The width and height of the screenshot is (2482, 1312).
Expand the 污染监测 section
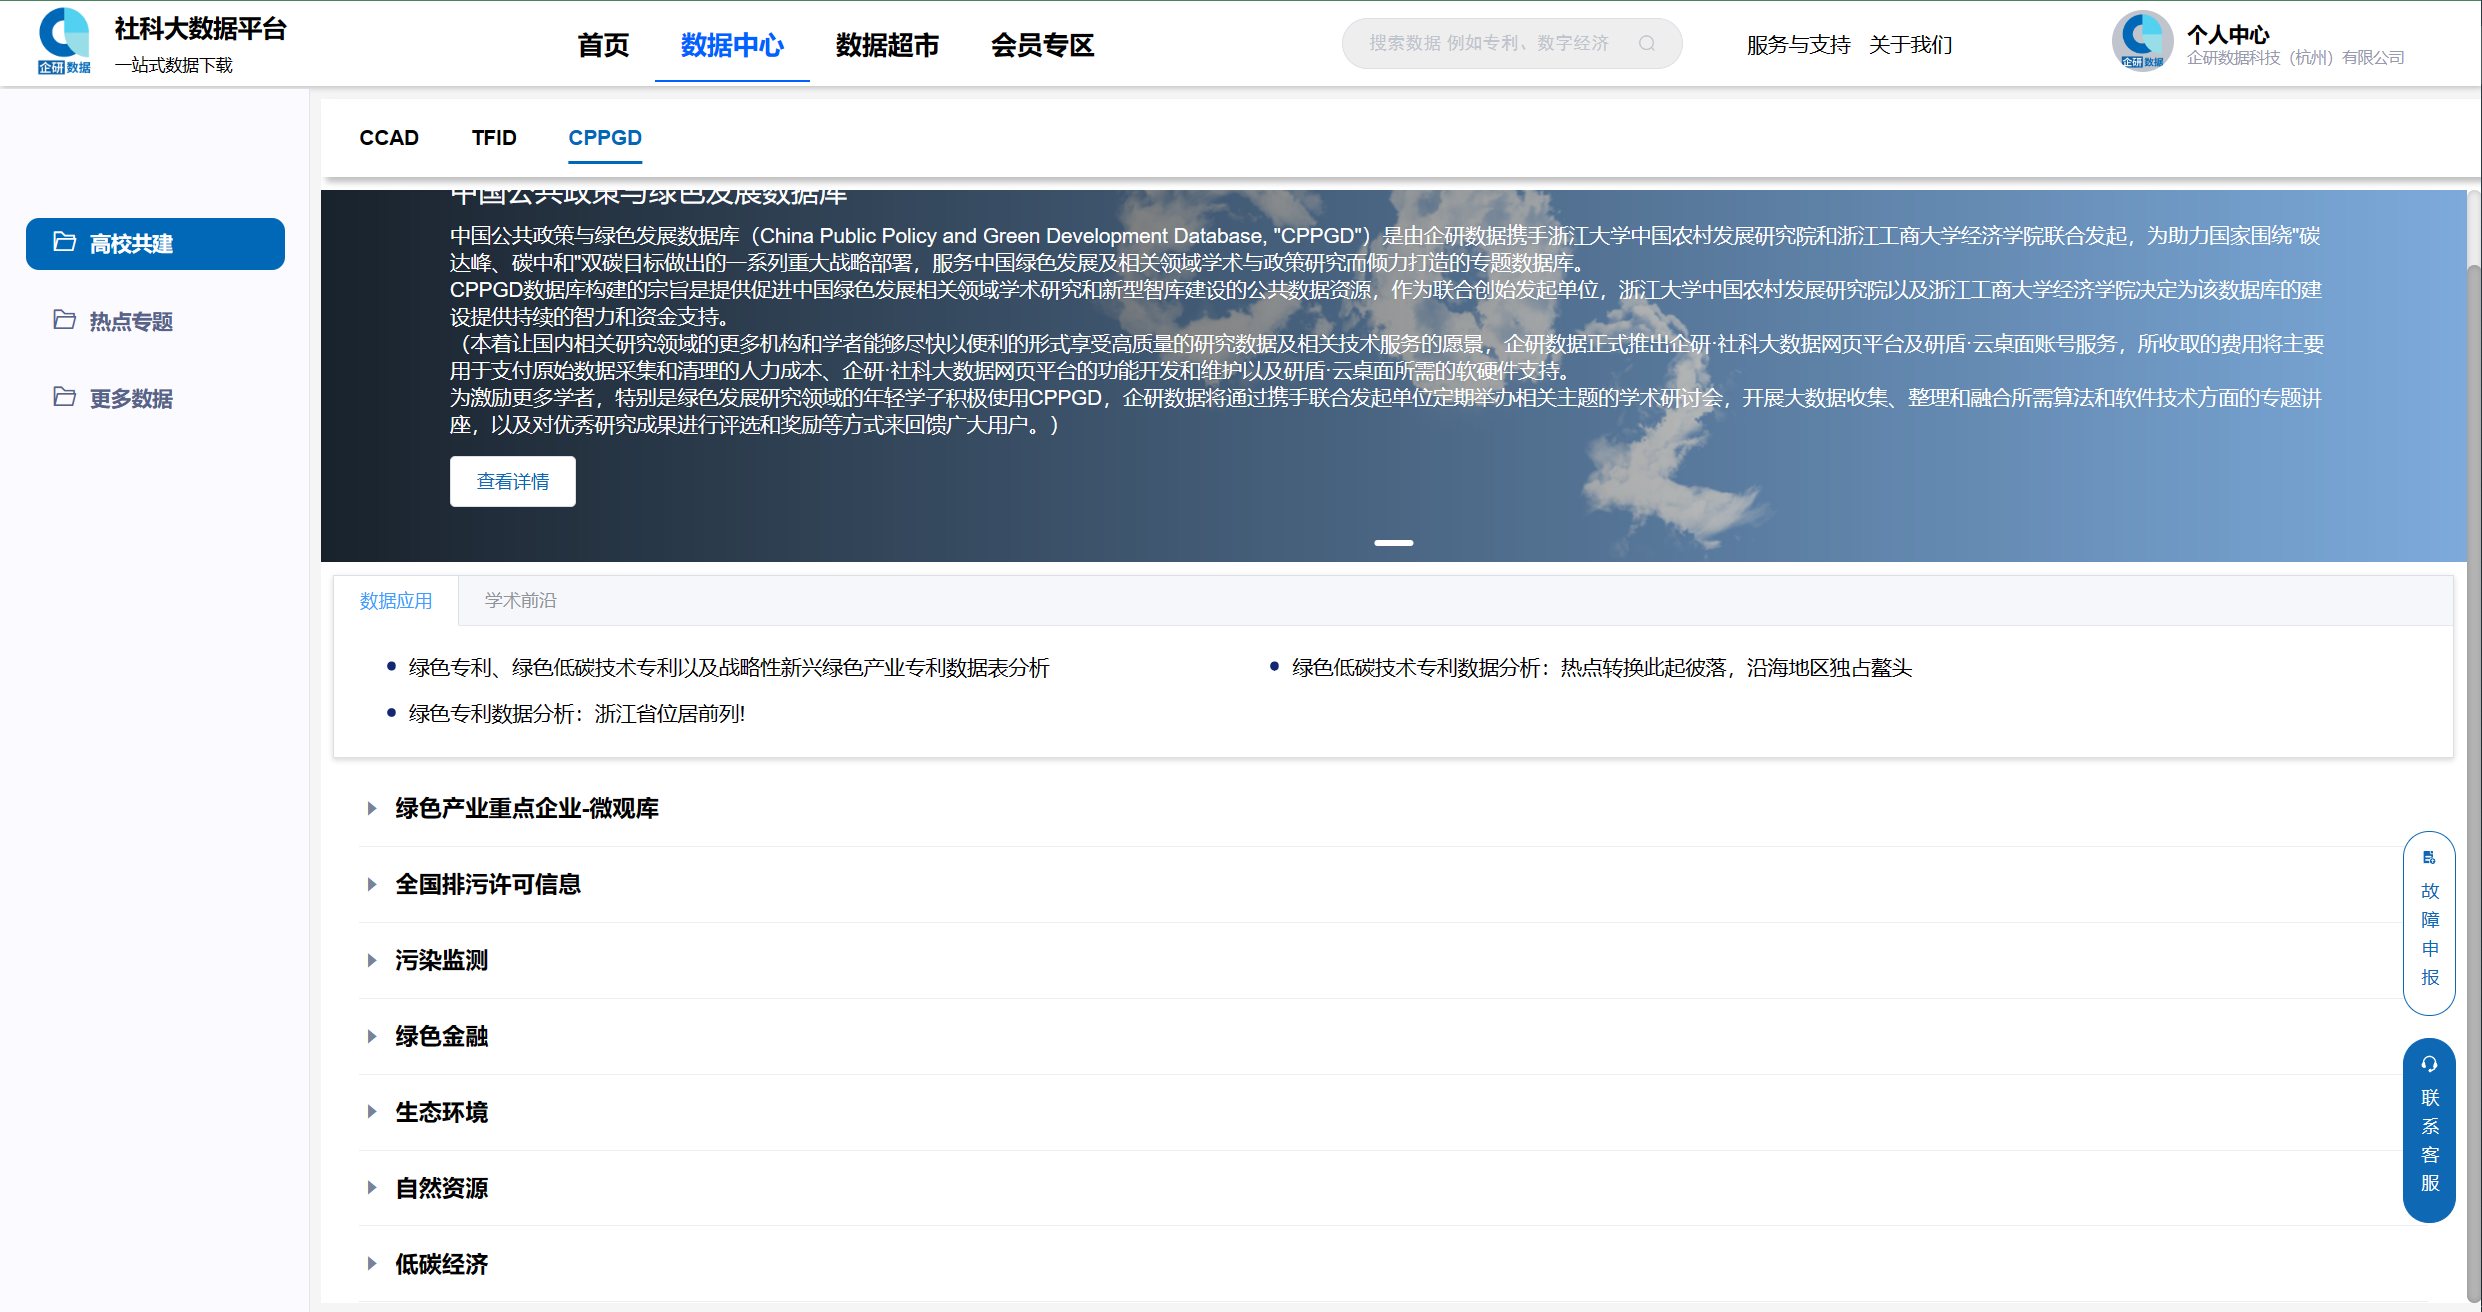click(x=372, y=960)
